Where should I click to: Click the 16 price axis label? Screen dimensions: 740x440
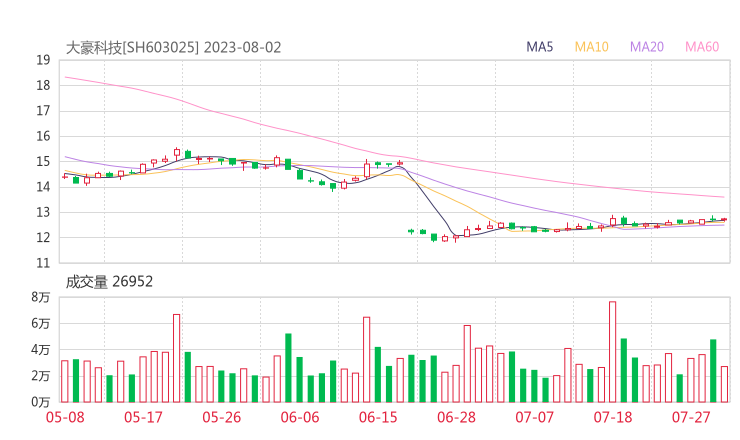[43, 136]
